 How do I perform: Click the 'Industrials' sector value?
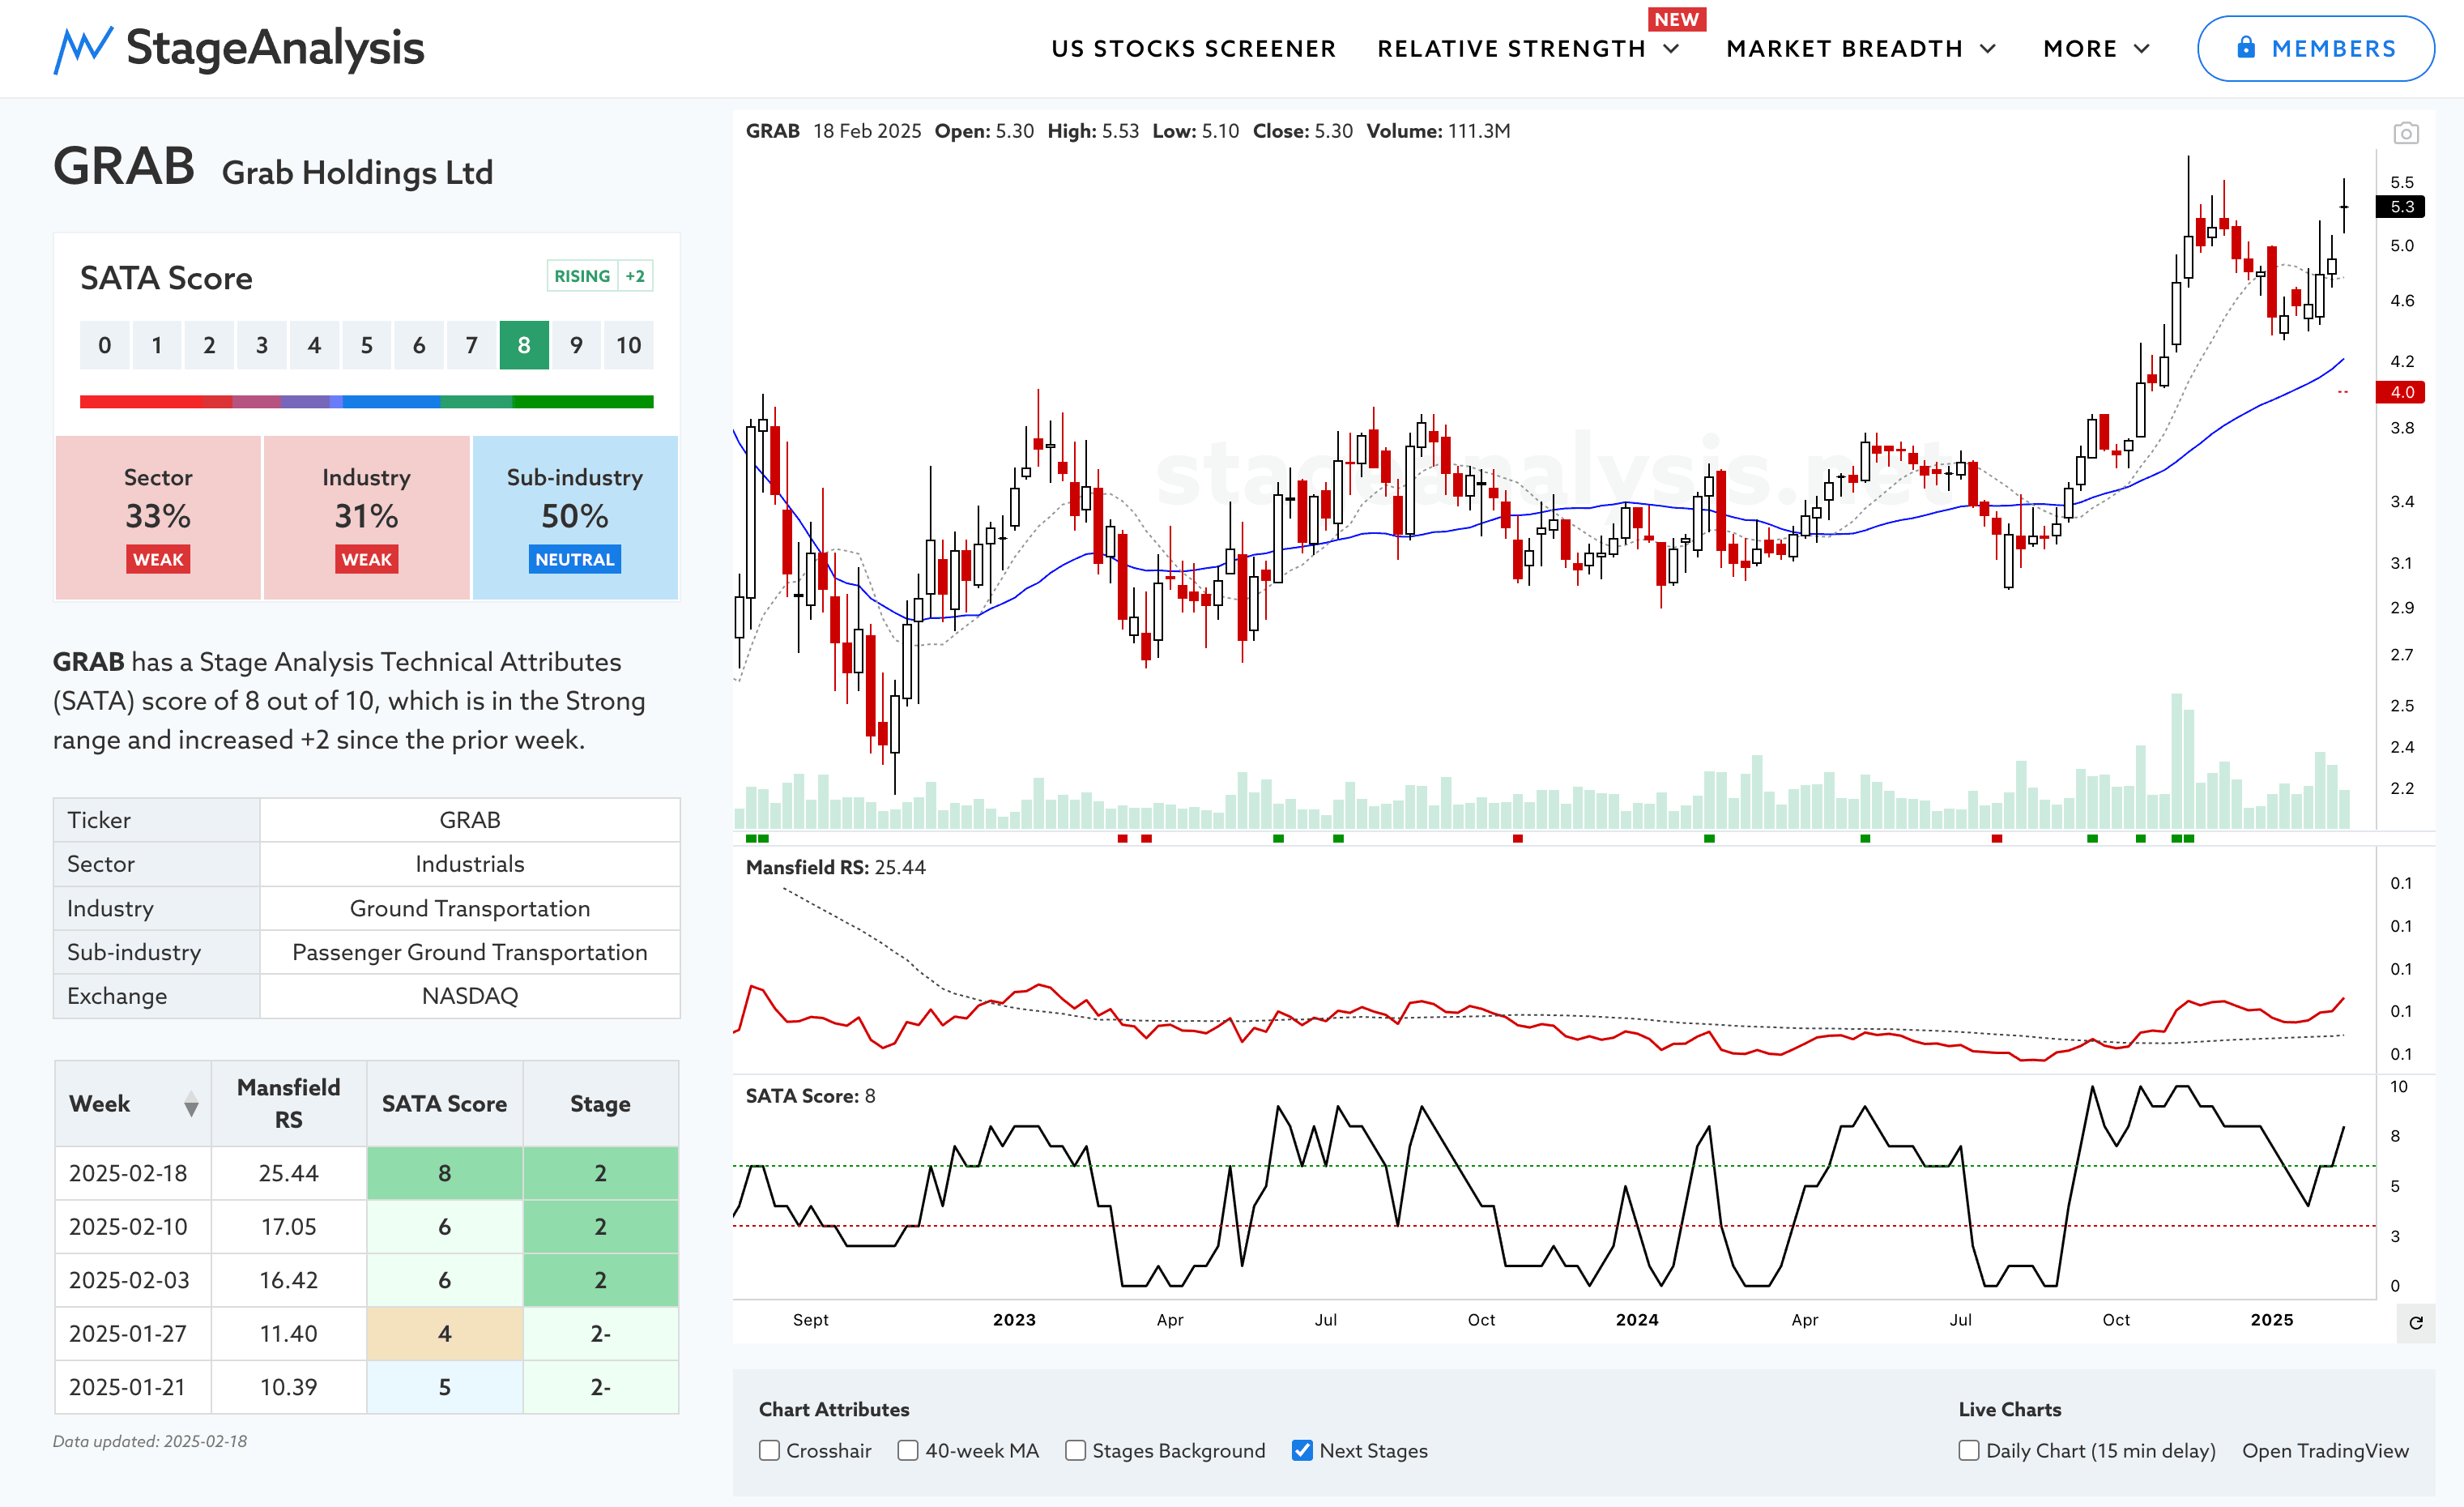click(470, 864)
